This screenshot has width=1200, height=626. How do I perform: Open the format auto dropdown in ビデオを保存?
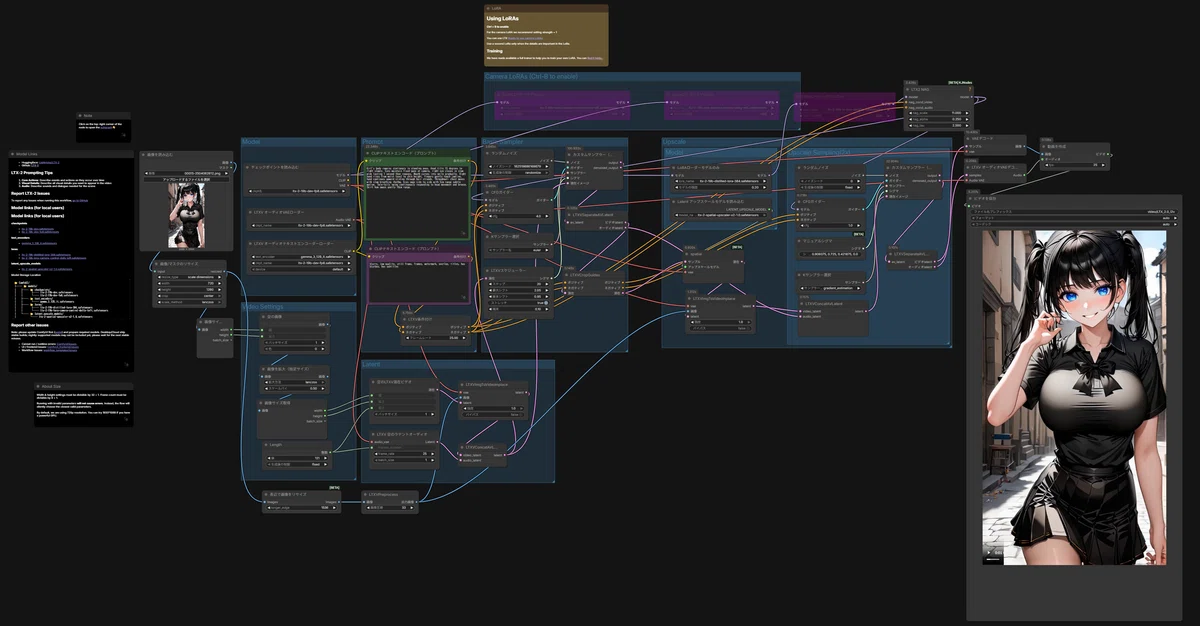tap(1075, 218)
